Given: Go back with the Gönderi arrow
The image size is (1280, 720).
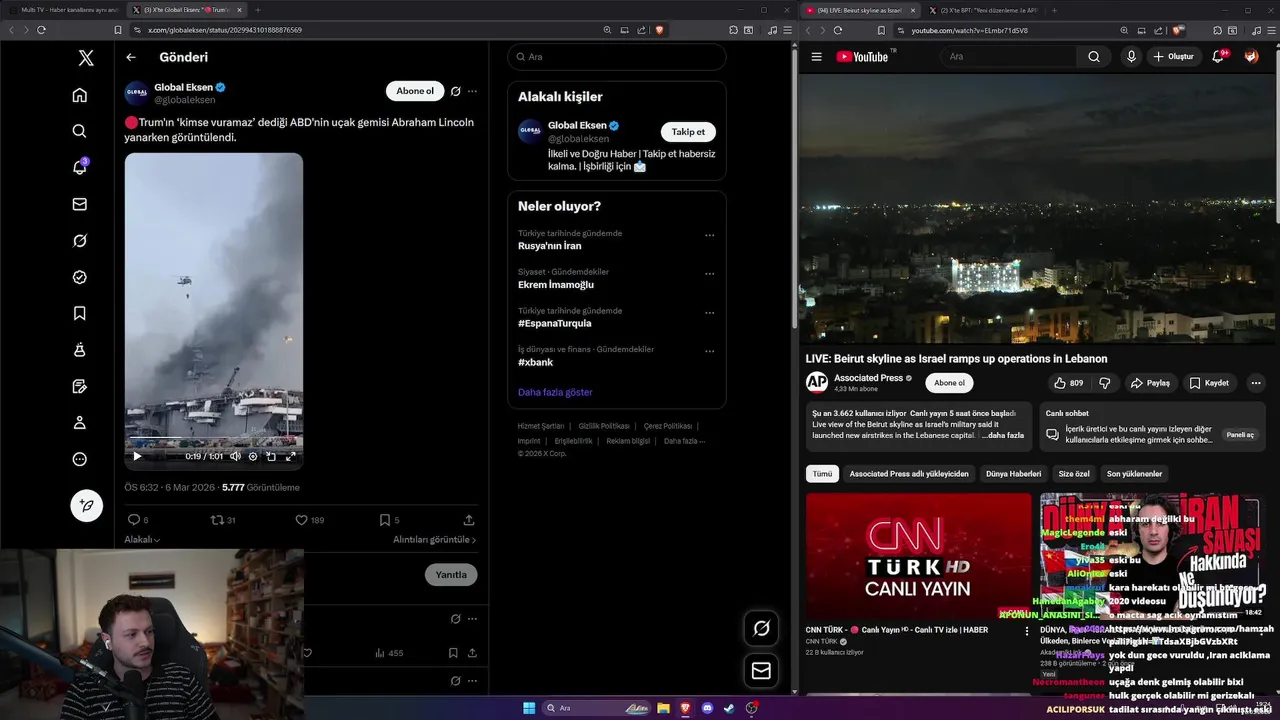Looking at the screenshot, I should [131, 57].
